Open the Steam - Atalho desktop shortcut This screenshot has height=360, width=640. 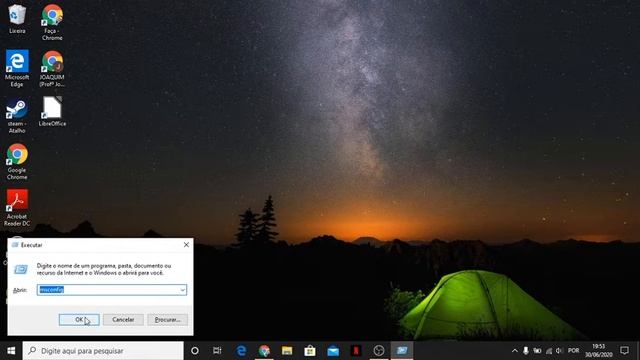pyautogui.click(x=17, y=116)
